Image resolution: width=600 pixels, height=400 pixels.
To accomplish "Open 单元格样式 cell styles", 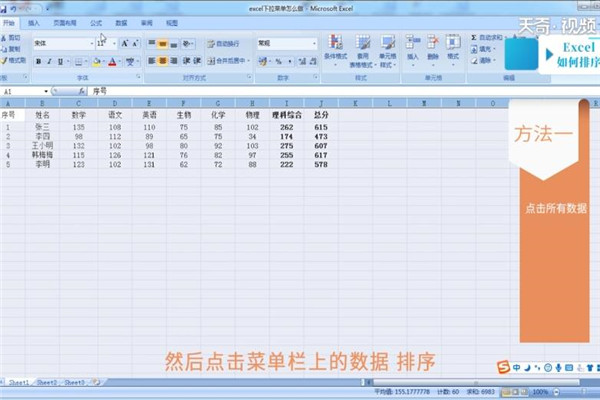I will (387, 51).
